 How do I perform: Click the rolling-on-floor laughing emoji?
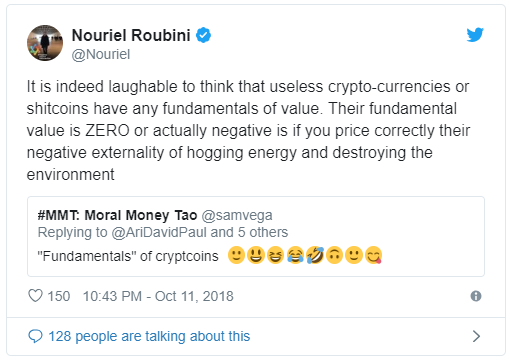[315, 255]
